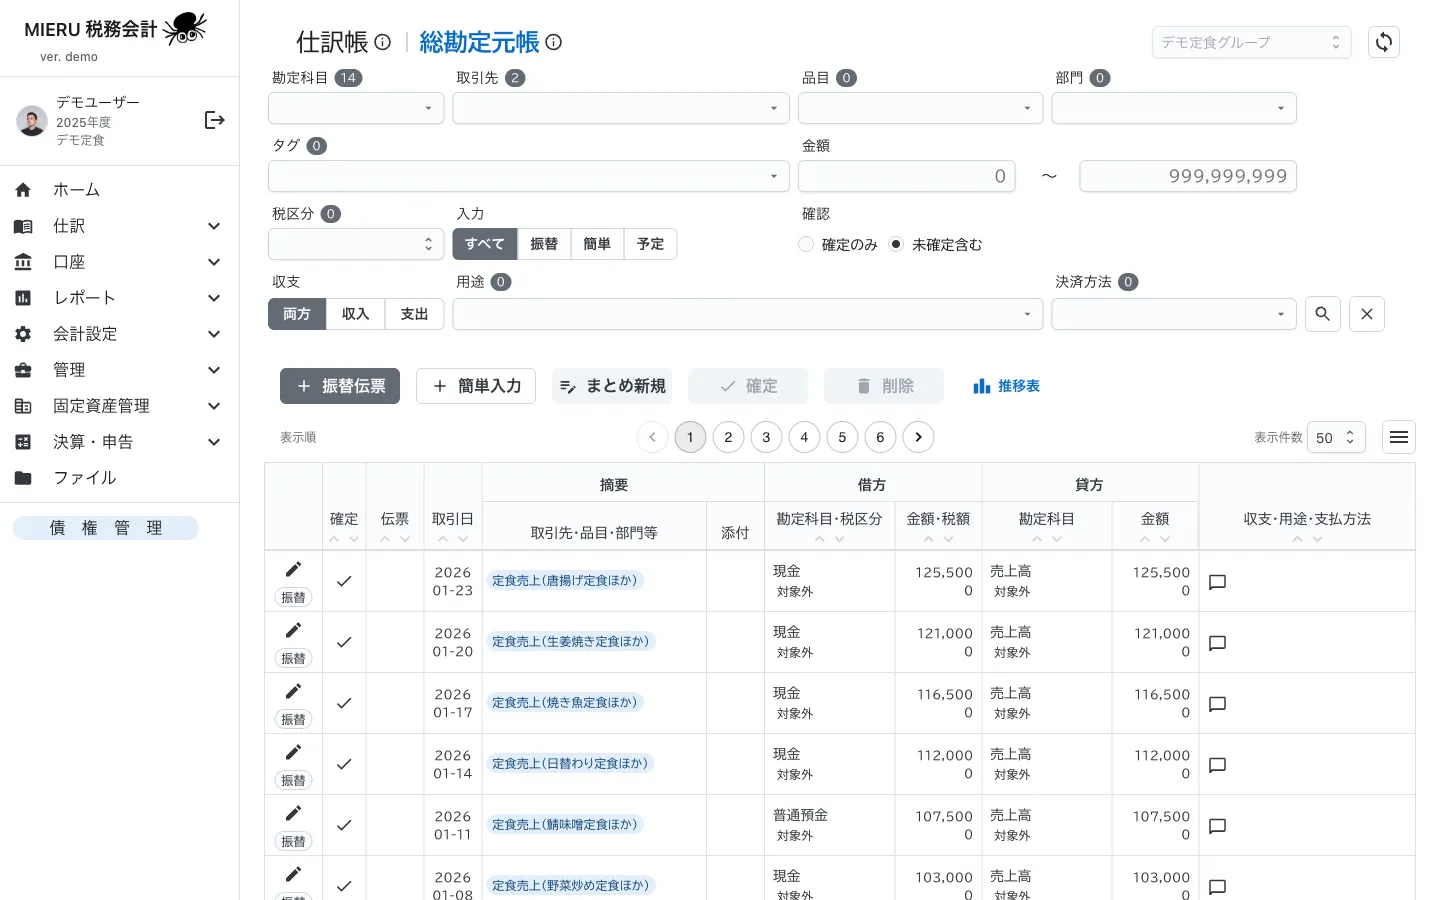1440x900 pixels.
Task: Expand the レポート sidebar menu
Action: point(118,298)
